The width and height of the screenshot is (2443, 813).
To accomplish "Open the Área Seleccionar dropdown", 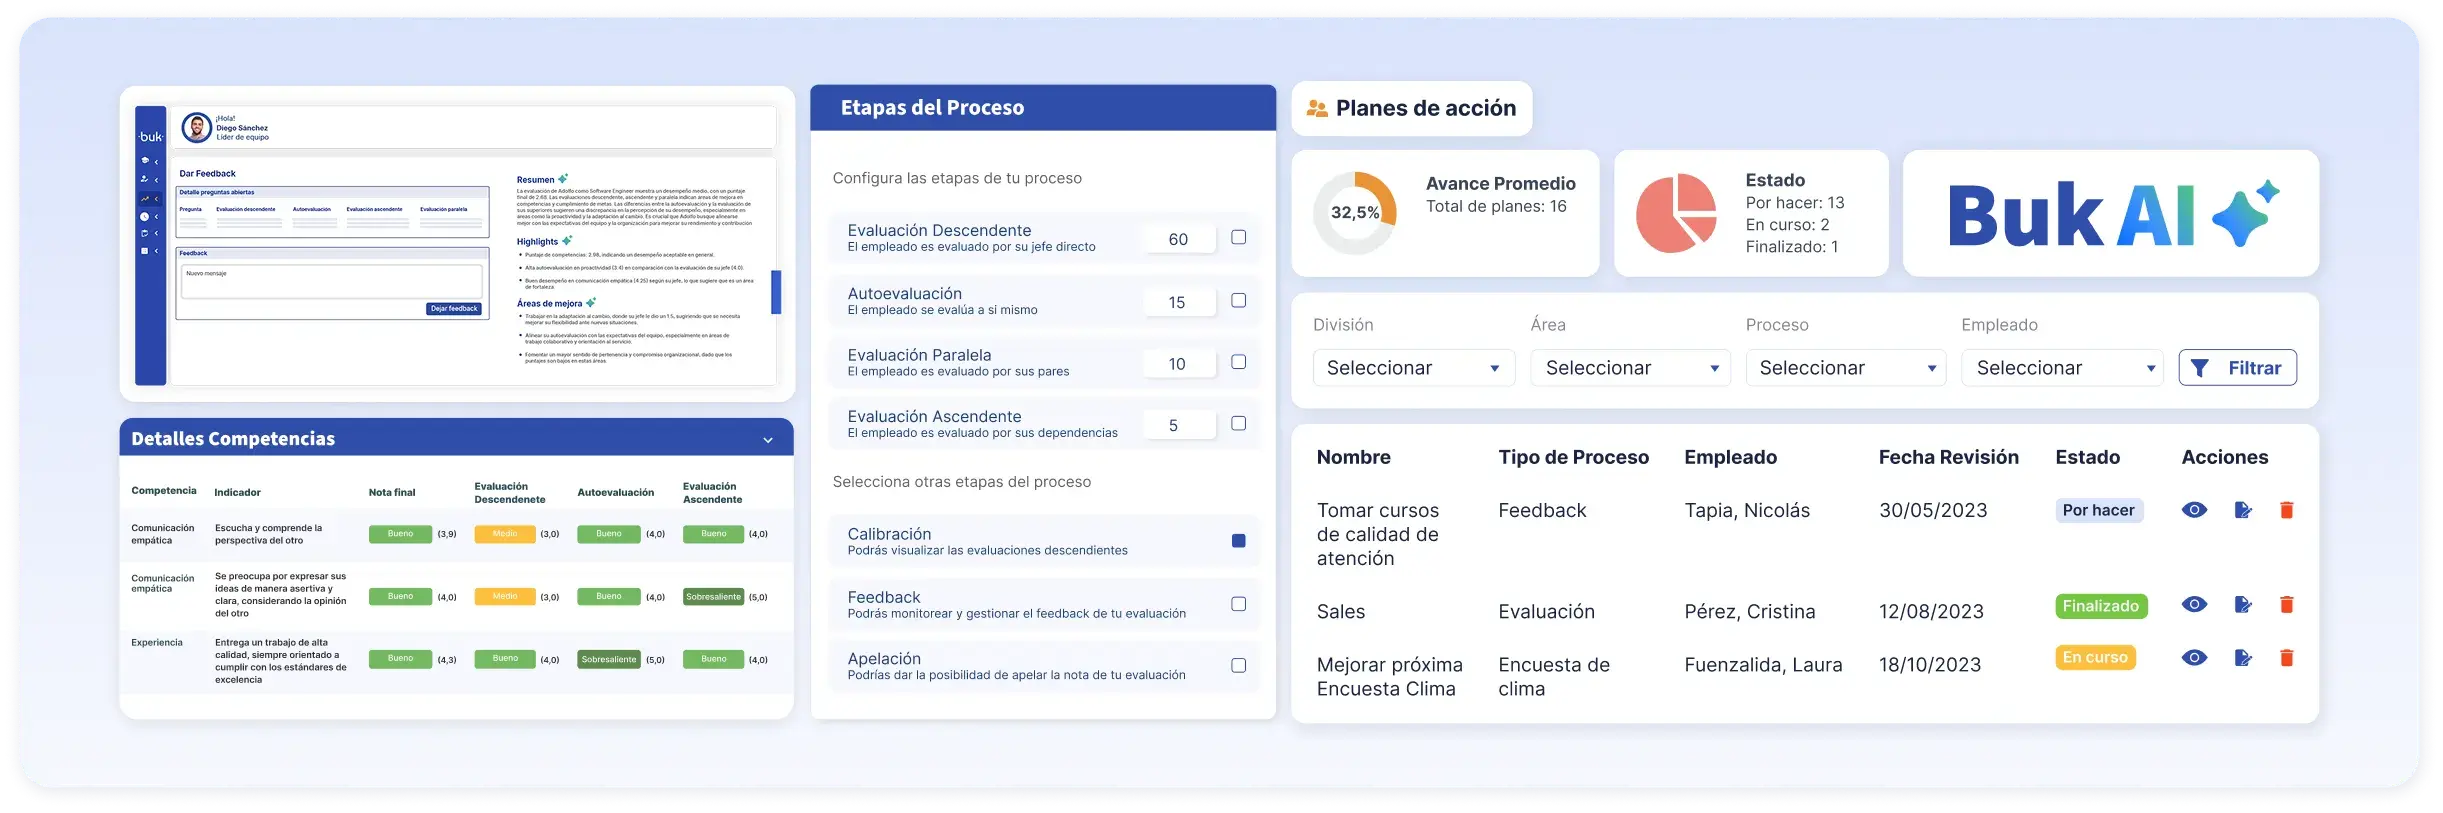I will (1630, 367).
